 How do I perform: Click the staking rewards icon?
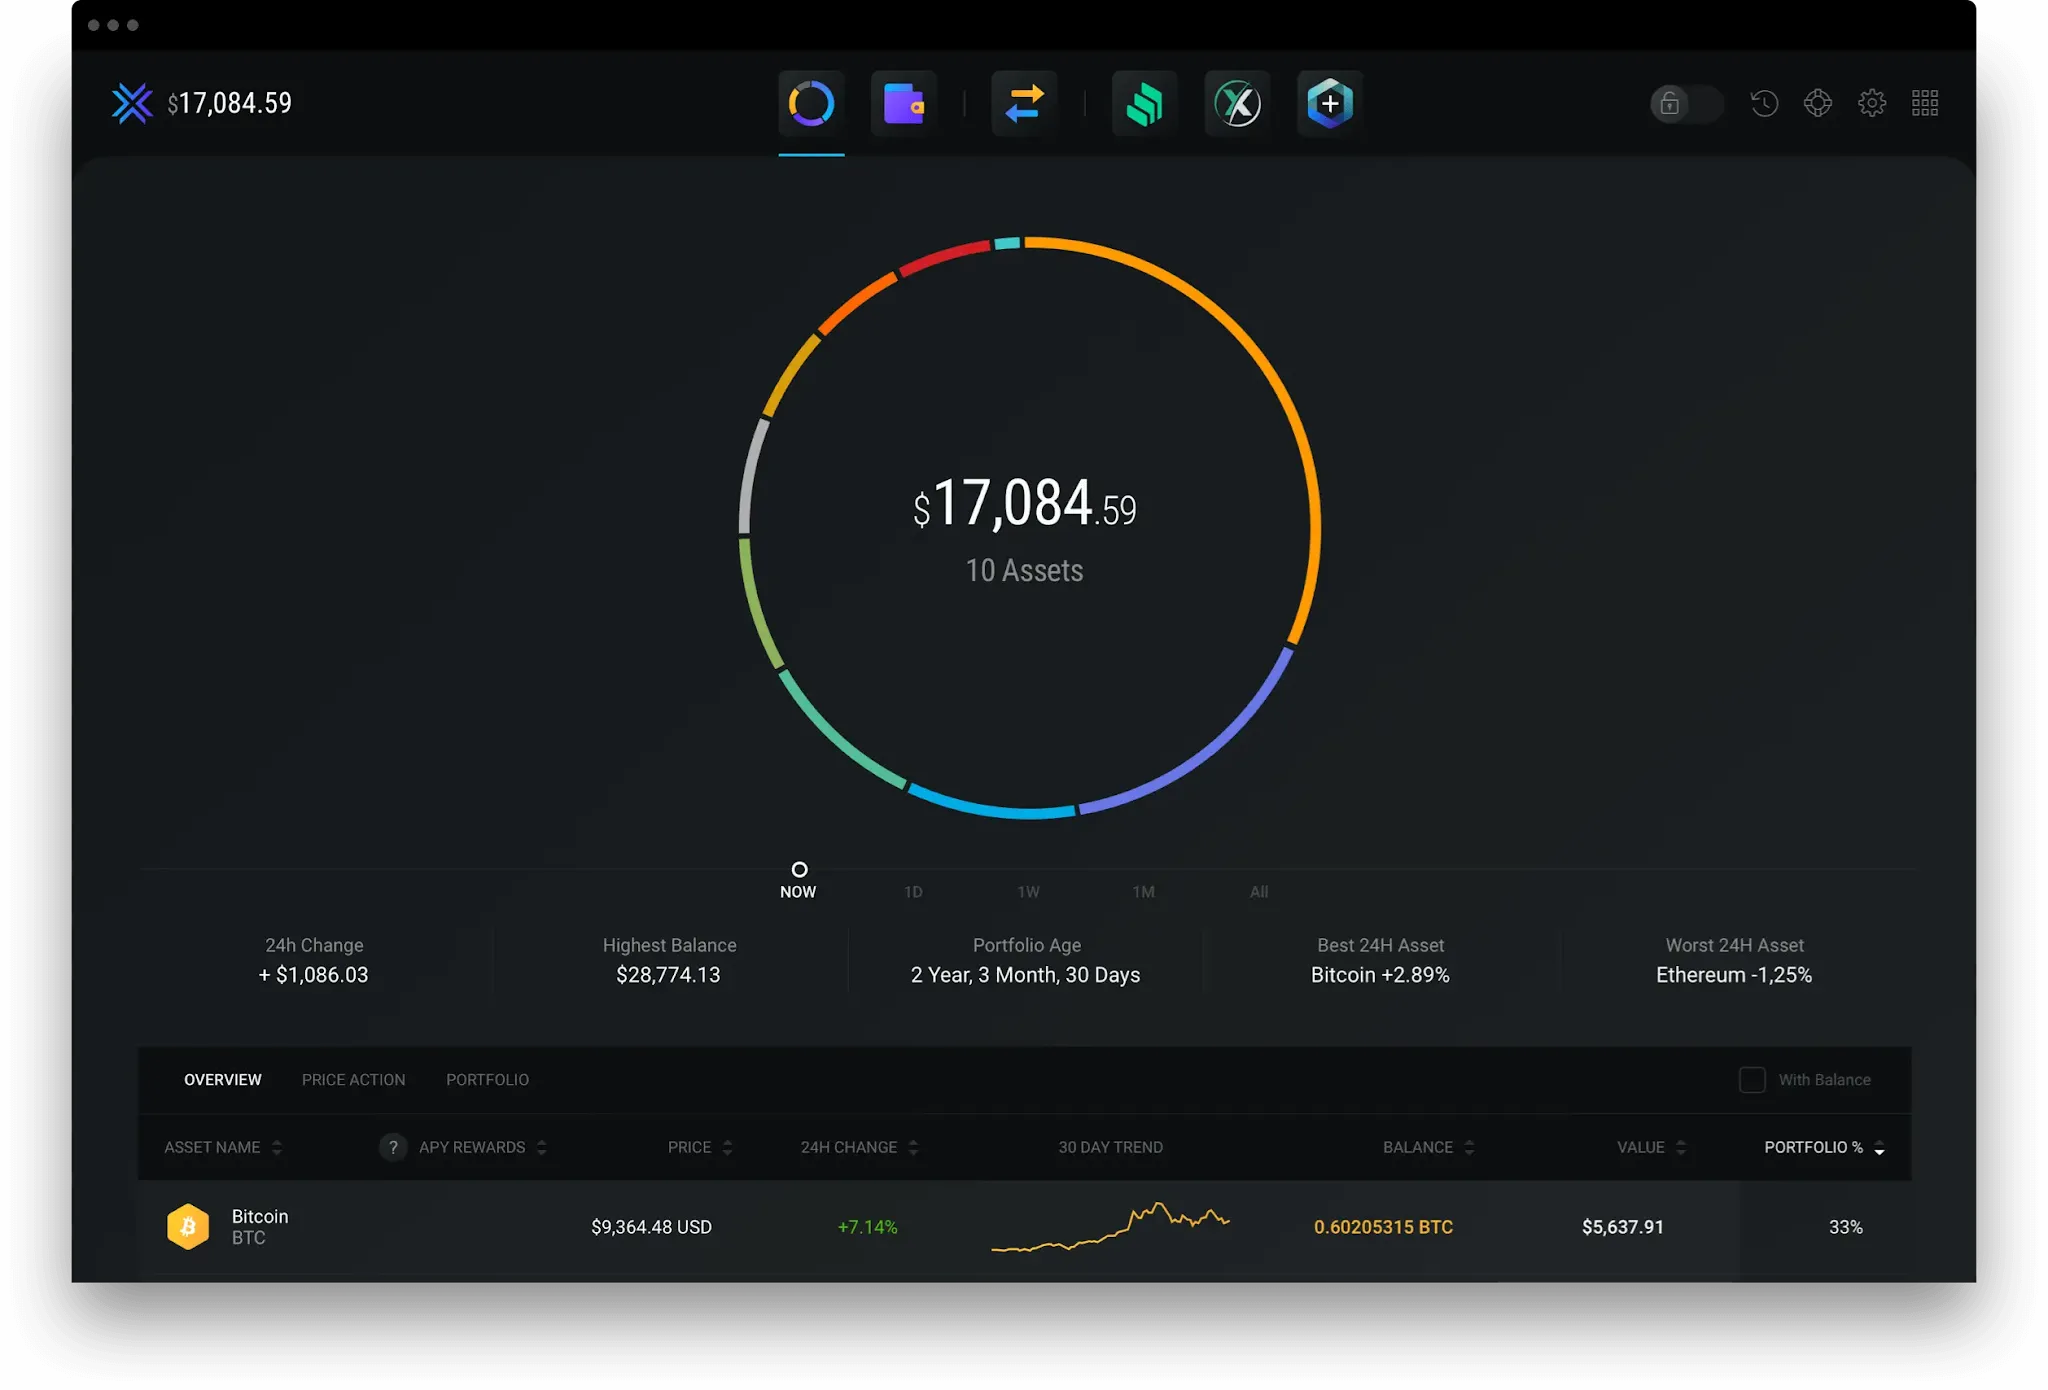(x=1143, y=104)
